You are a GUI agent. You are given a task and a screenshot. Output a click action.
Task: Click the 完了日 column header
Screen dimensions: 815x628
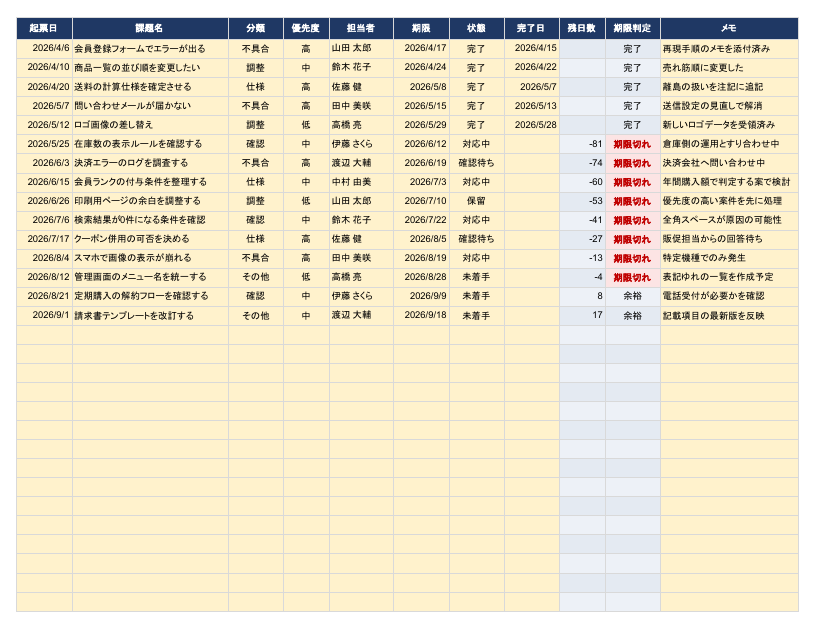(532, 28)
